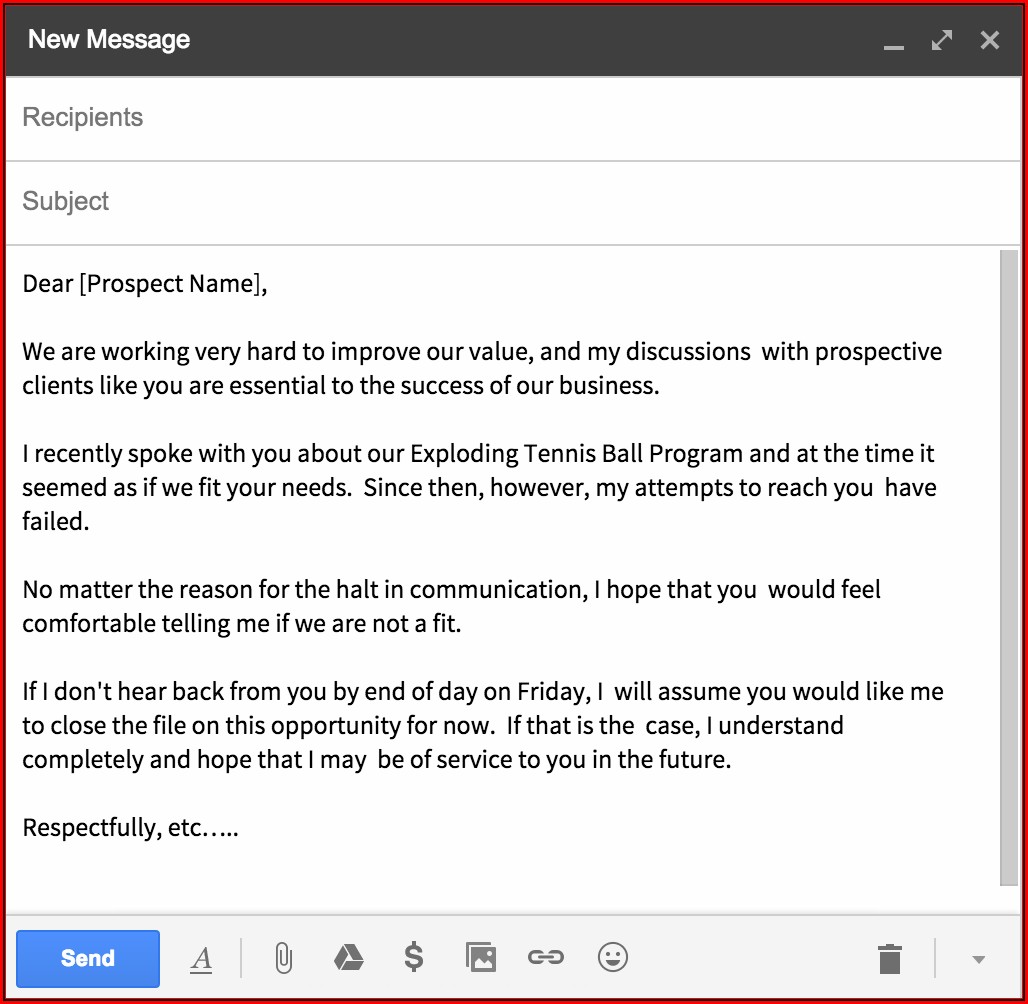The image size is (1028, 1004).
Task: Click the words 'Exploding Tennis Ball Program'
Action: [576, 454]
